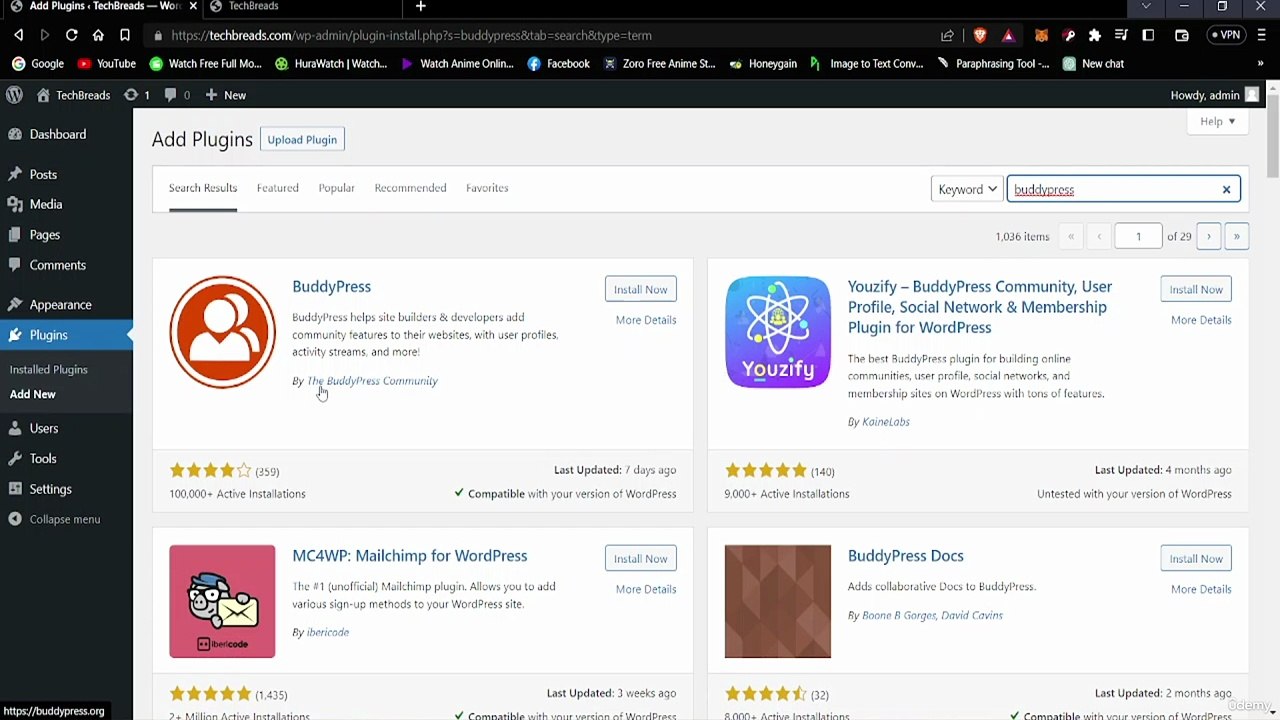Image resolution: width=1280 pixels, height=720 pixels.
Task: Click the BuddyPress plugin logo
Action: click(222, 332)
